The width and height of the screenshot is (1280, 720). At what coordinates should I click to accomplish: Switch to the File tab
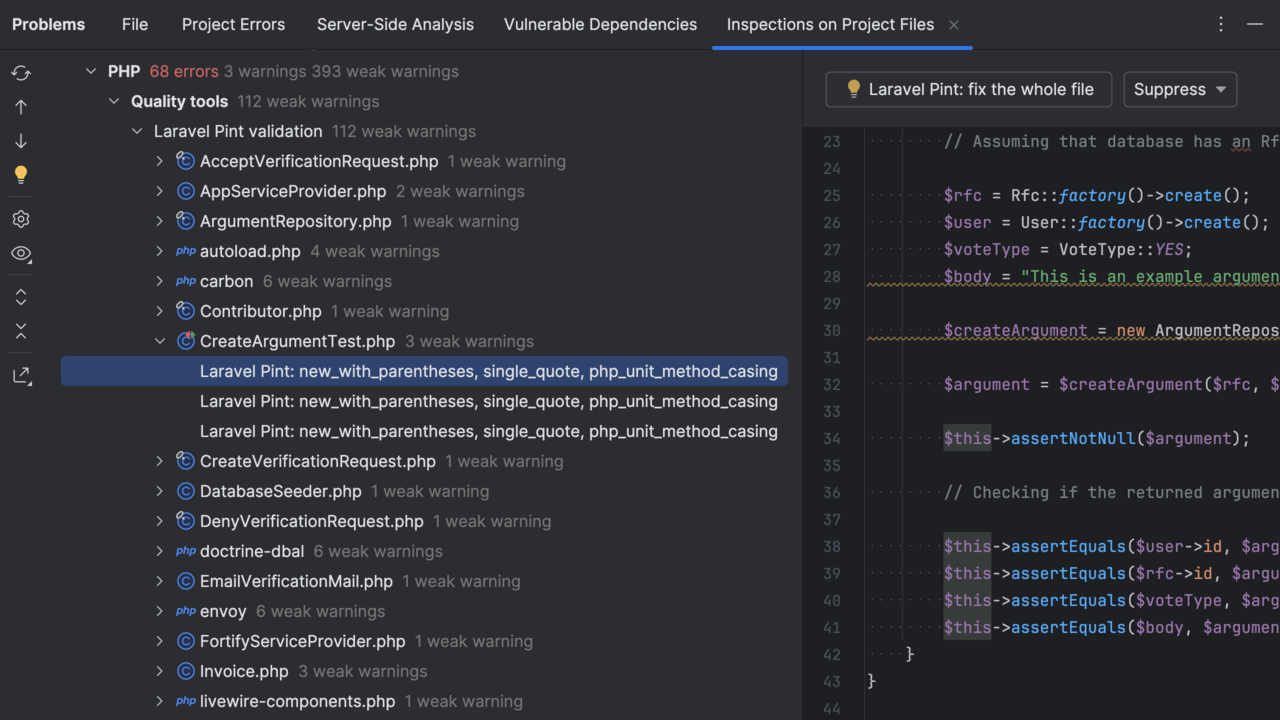tap(135, 24)
